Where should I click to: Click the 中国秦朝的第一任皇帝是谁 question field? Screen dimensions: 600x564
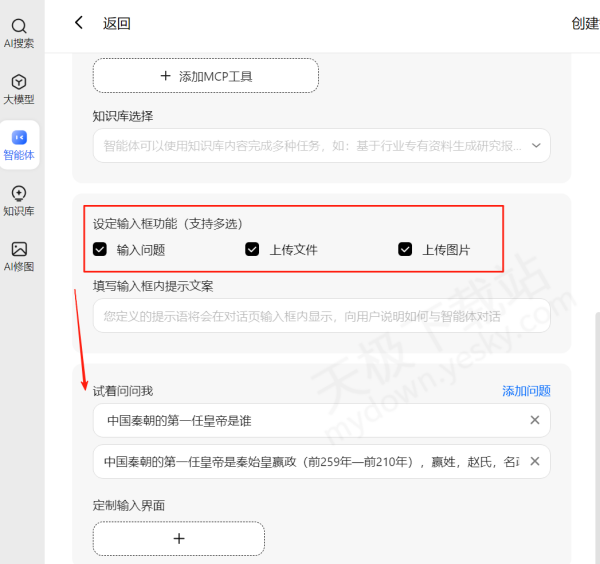click(310, 421)
